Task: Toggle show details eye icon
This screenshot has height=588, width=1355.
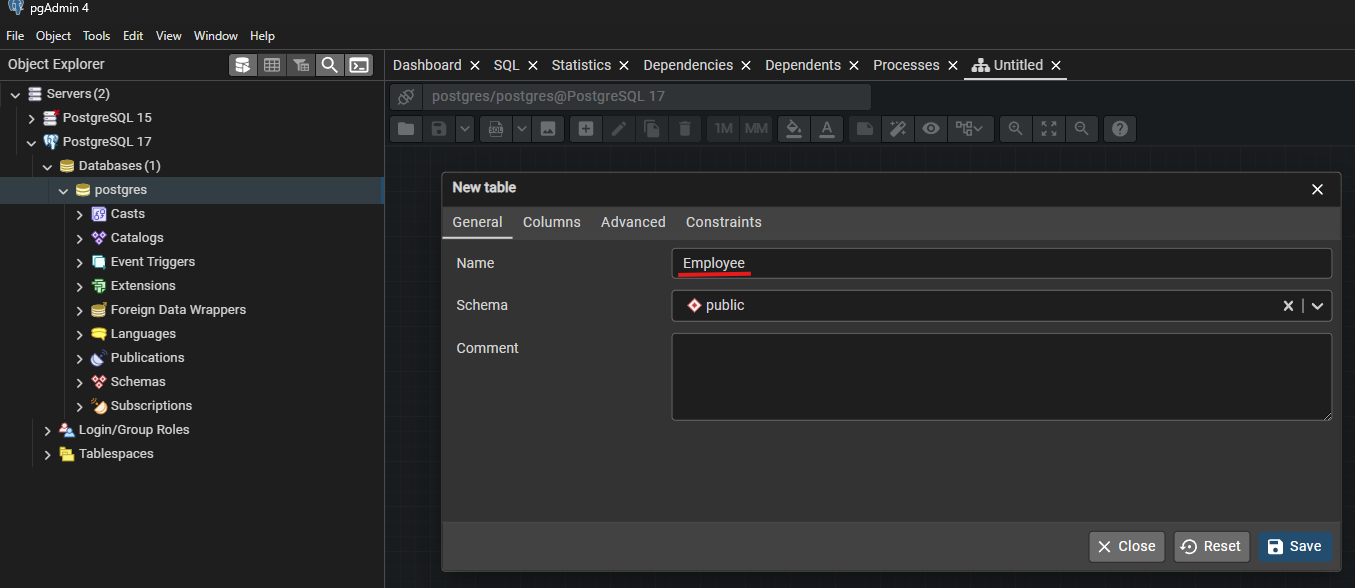Action: tap(931, 129)
